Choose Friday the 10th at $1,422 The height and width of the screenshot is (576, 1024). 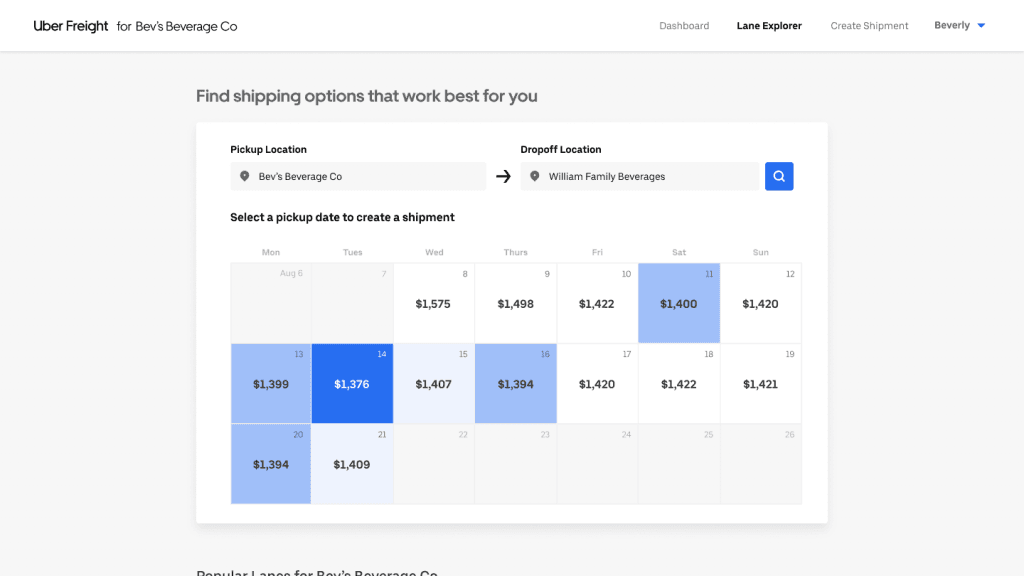coord(597,303)
